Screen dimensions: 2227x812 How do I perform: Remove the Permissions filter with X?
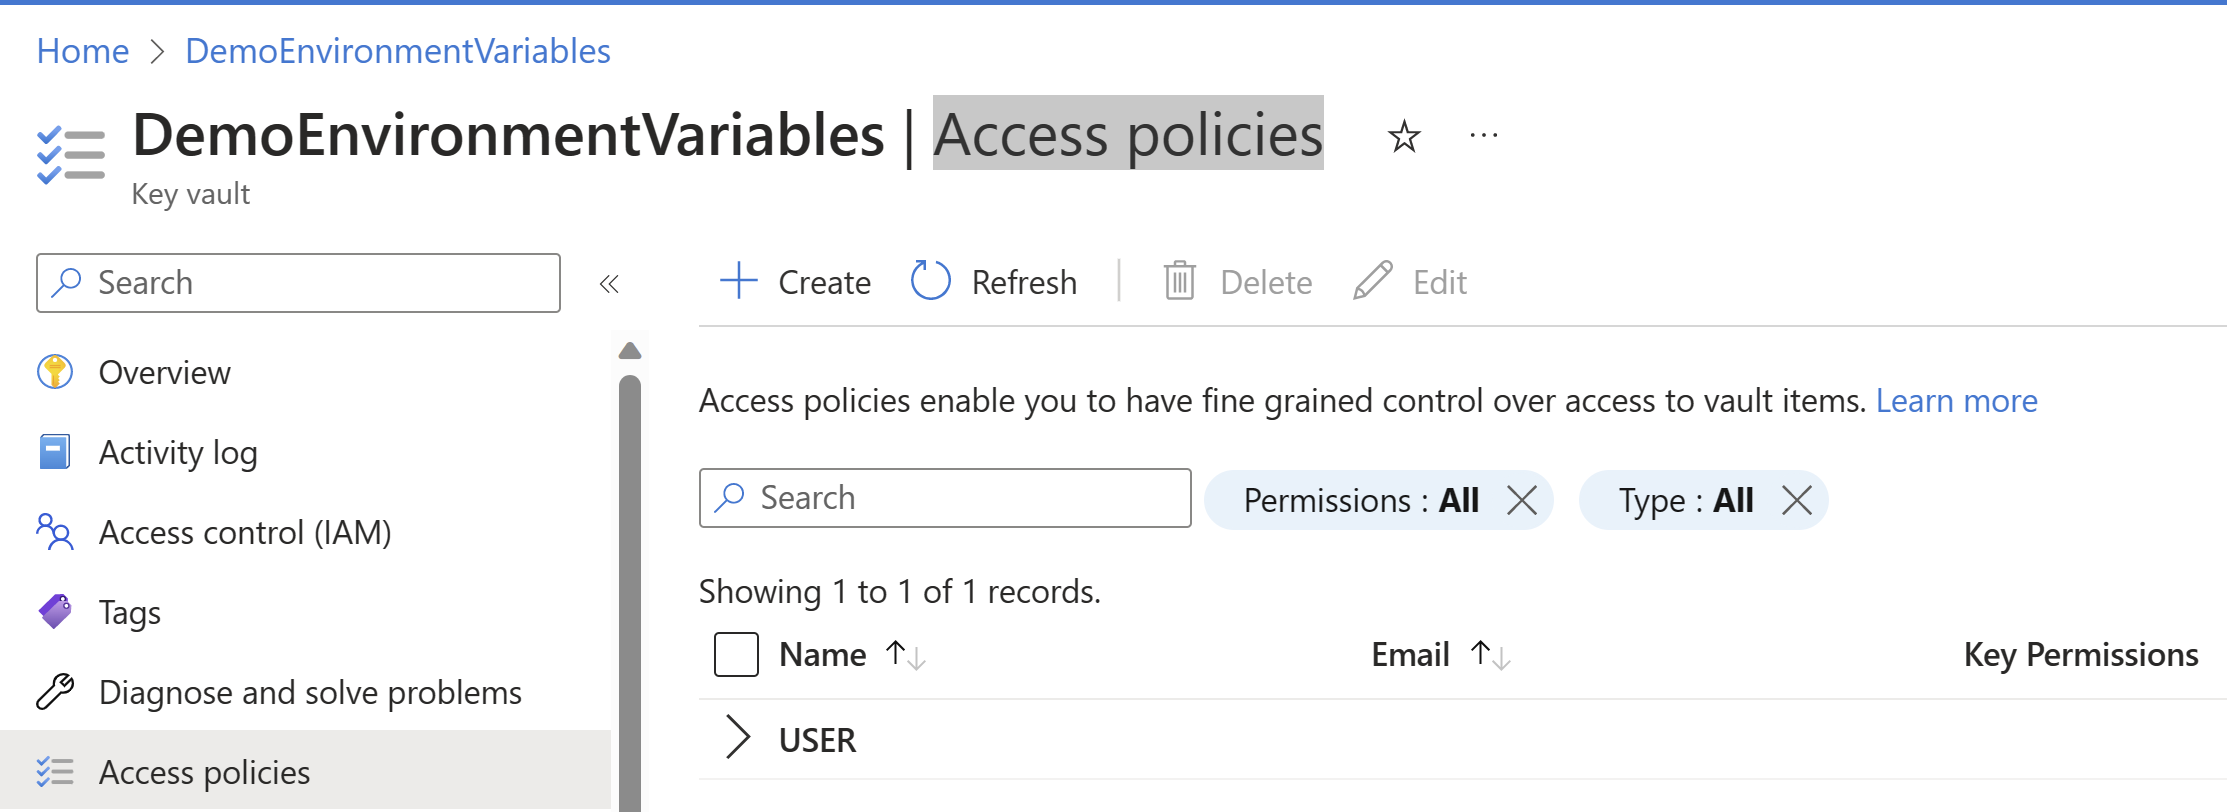(x=1522, y=500)
